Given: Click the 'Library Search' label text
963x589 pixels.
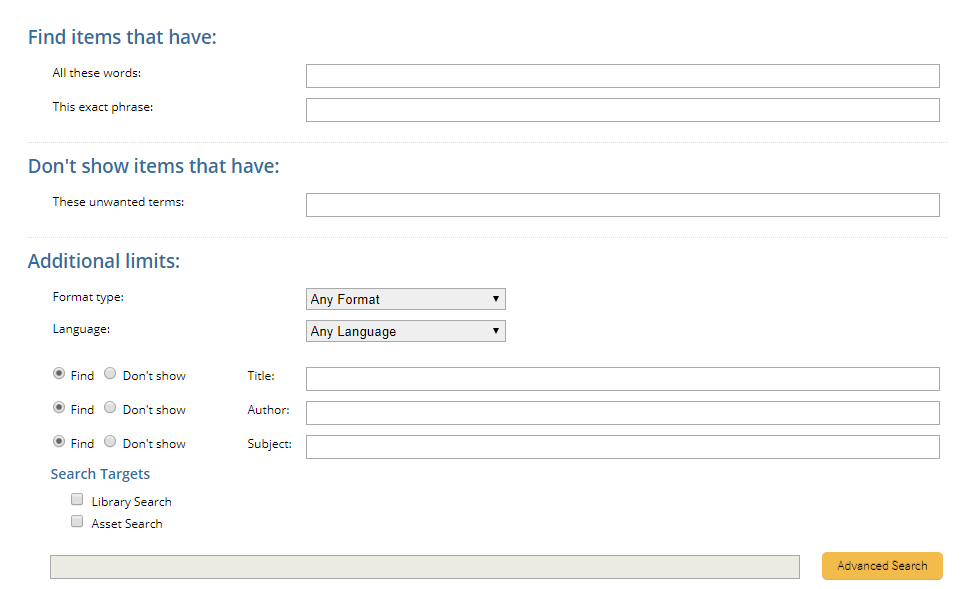Looking at the screenshot, I should click(x=131, y=502).
